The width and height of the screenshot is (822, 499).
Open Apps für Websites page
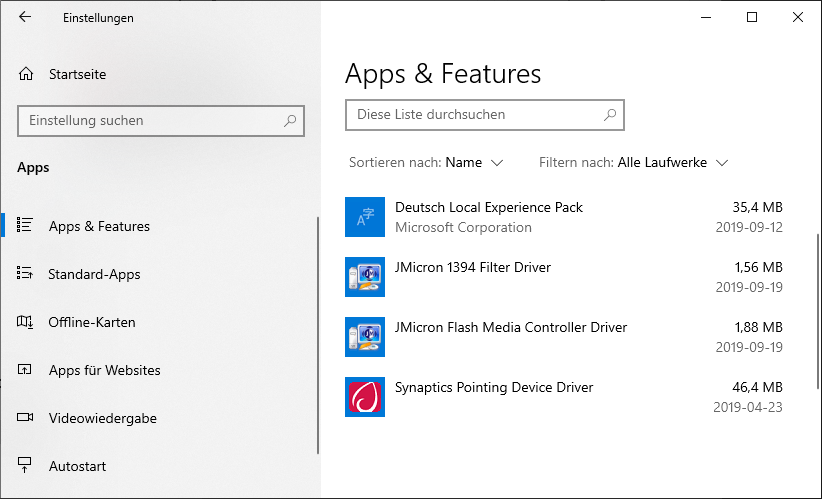click(x=159, y=370)
